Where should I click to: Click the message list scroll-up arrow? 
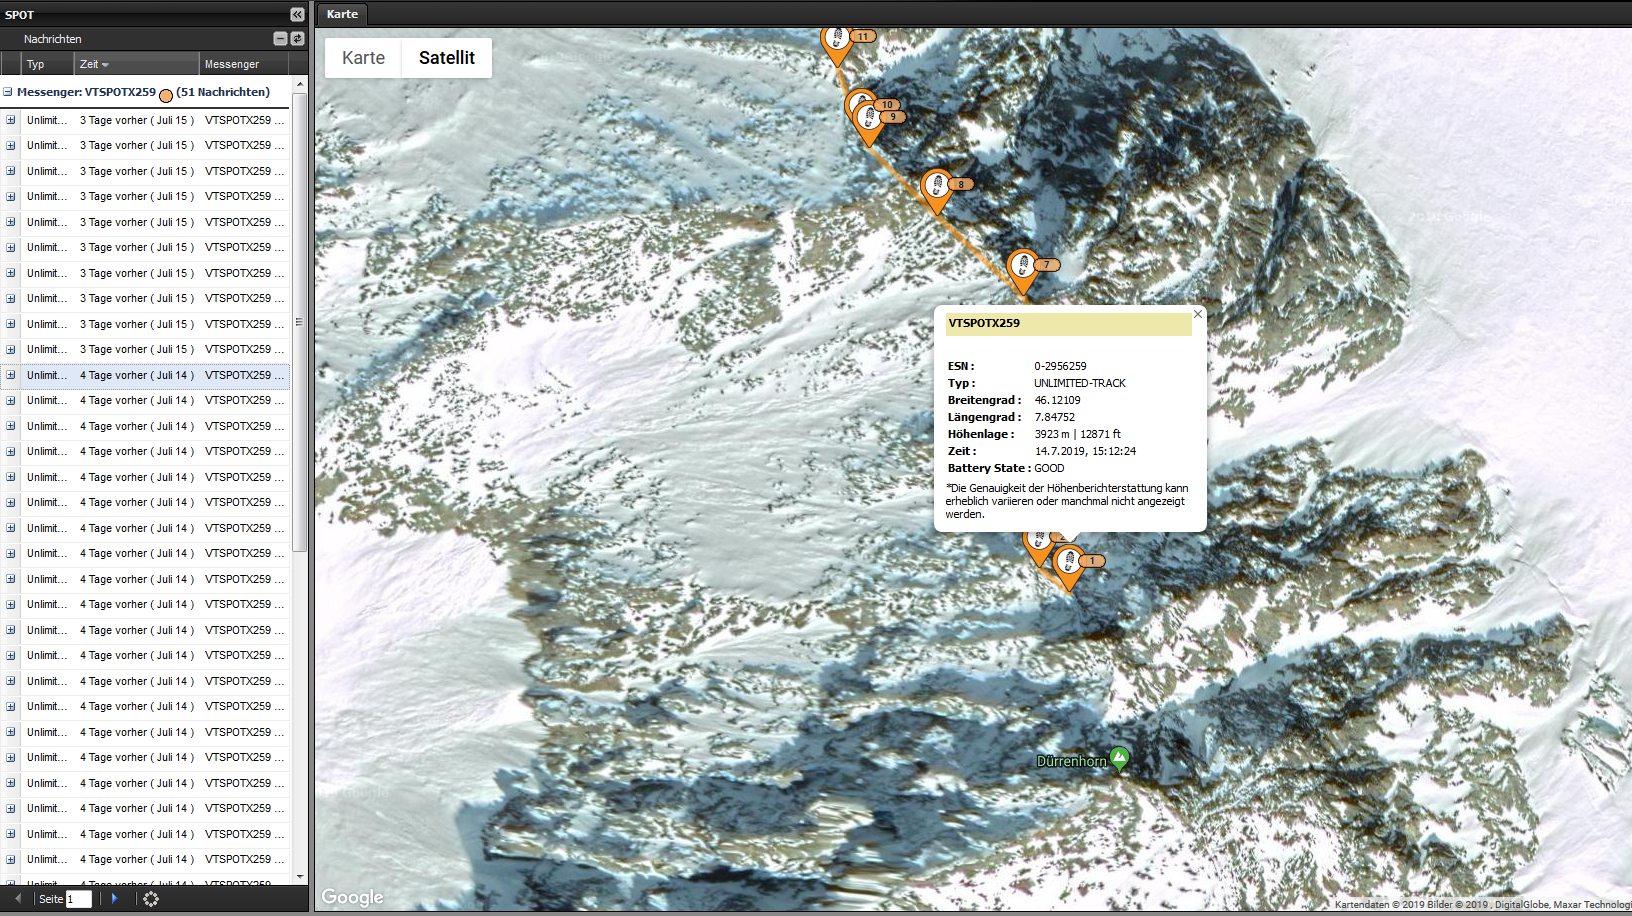(x=300, y=84)
